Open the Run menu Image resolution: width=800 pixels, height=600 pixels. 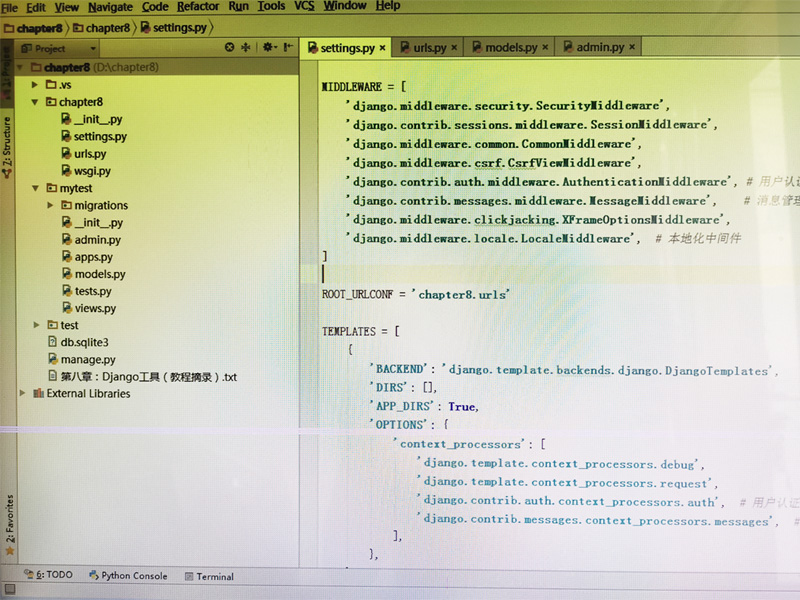point(238,6)
